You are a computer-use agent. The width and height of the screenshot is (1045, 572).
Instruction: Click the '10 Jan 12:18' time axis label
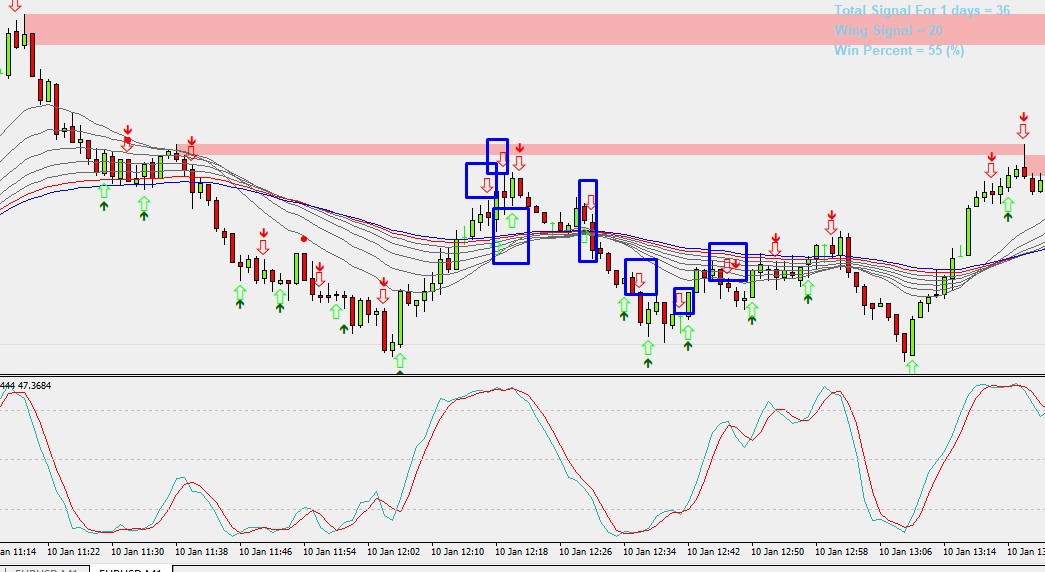coord(521,552)
